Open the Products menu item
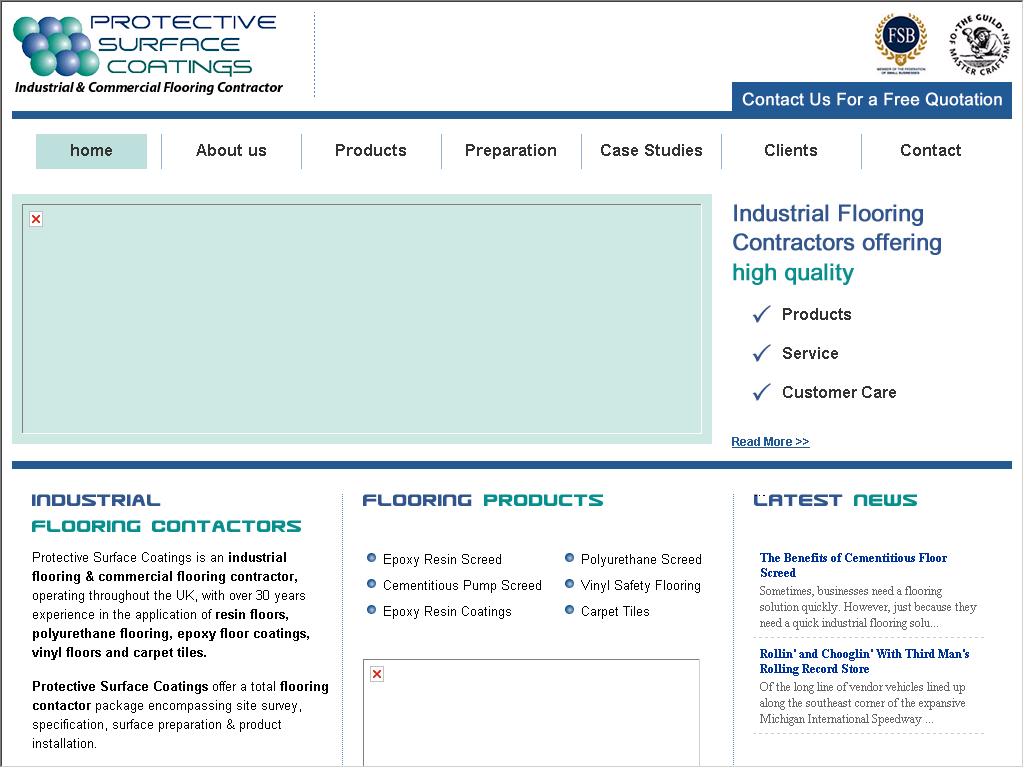1024x768 pixels. (x=371, y=151)
